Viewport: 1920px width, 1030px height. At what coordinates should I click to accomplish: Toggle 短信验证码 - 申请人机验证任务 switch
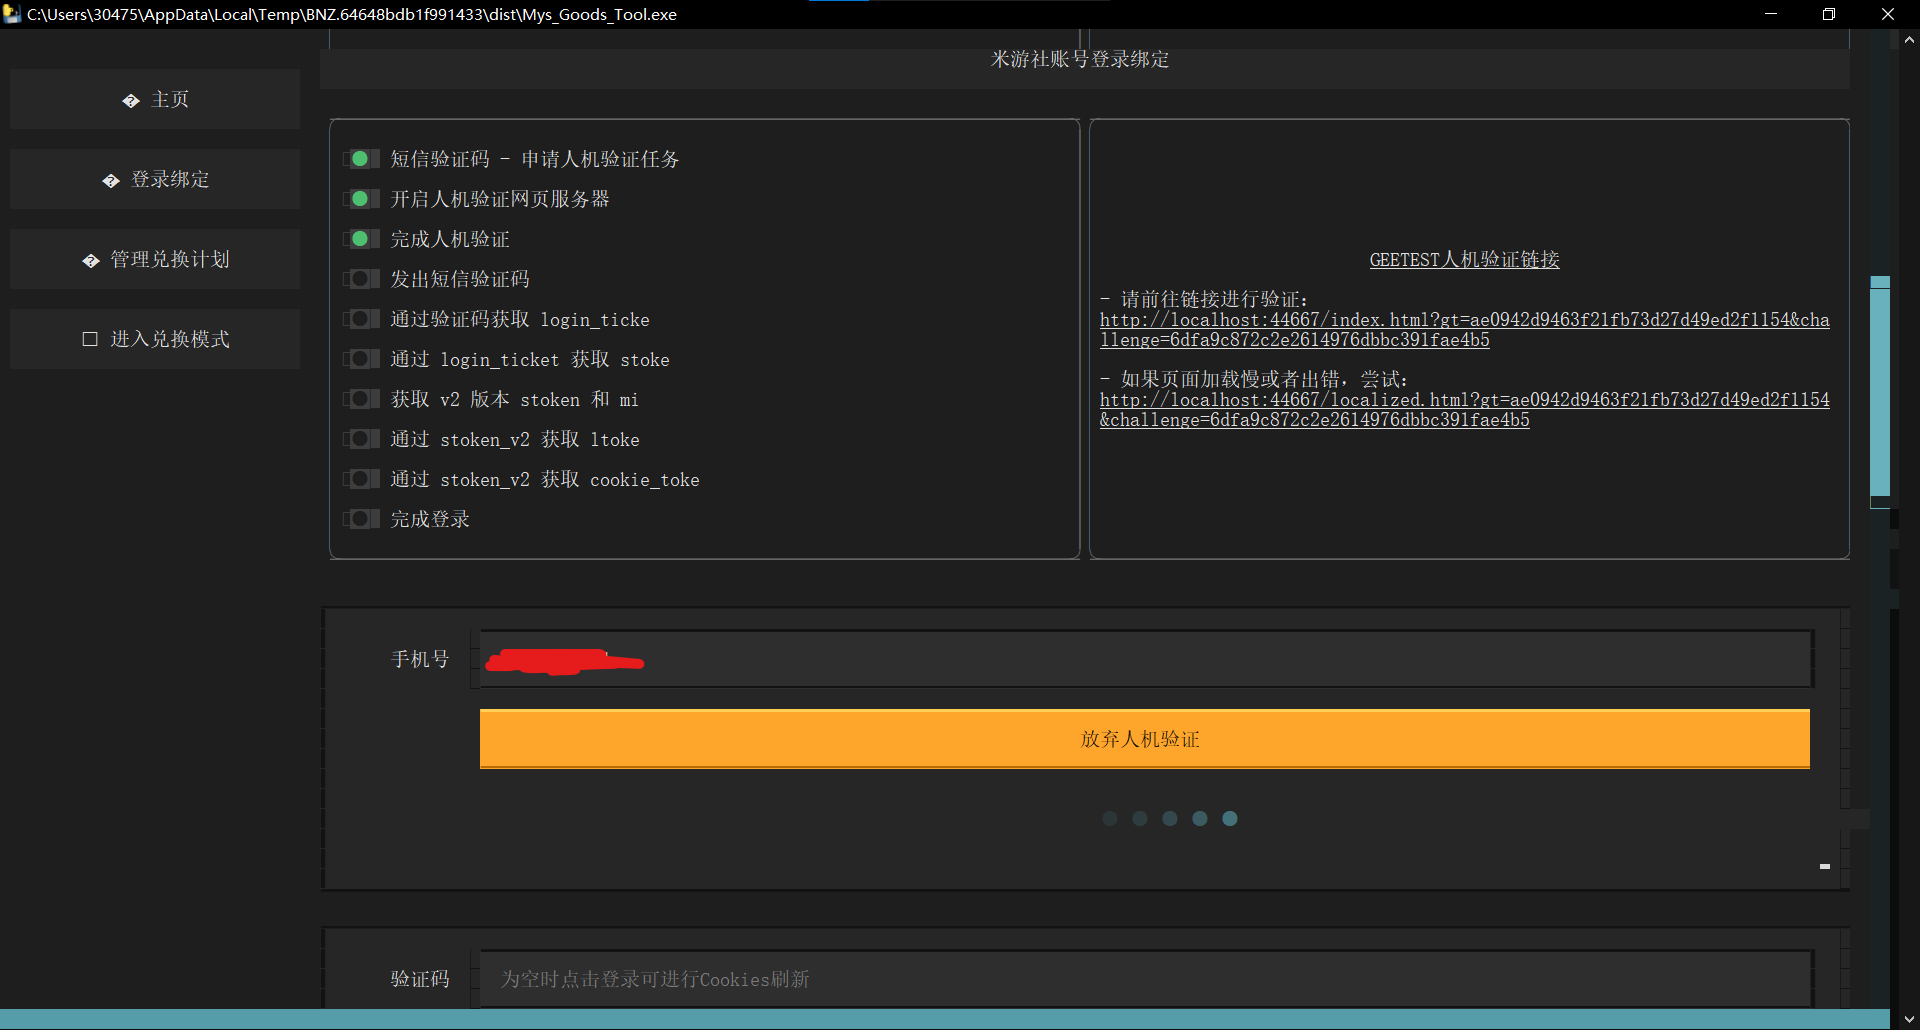click(361, 158)
